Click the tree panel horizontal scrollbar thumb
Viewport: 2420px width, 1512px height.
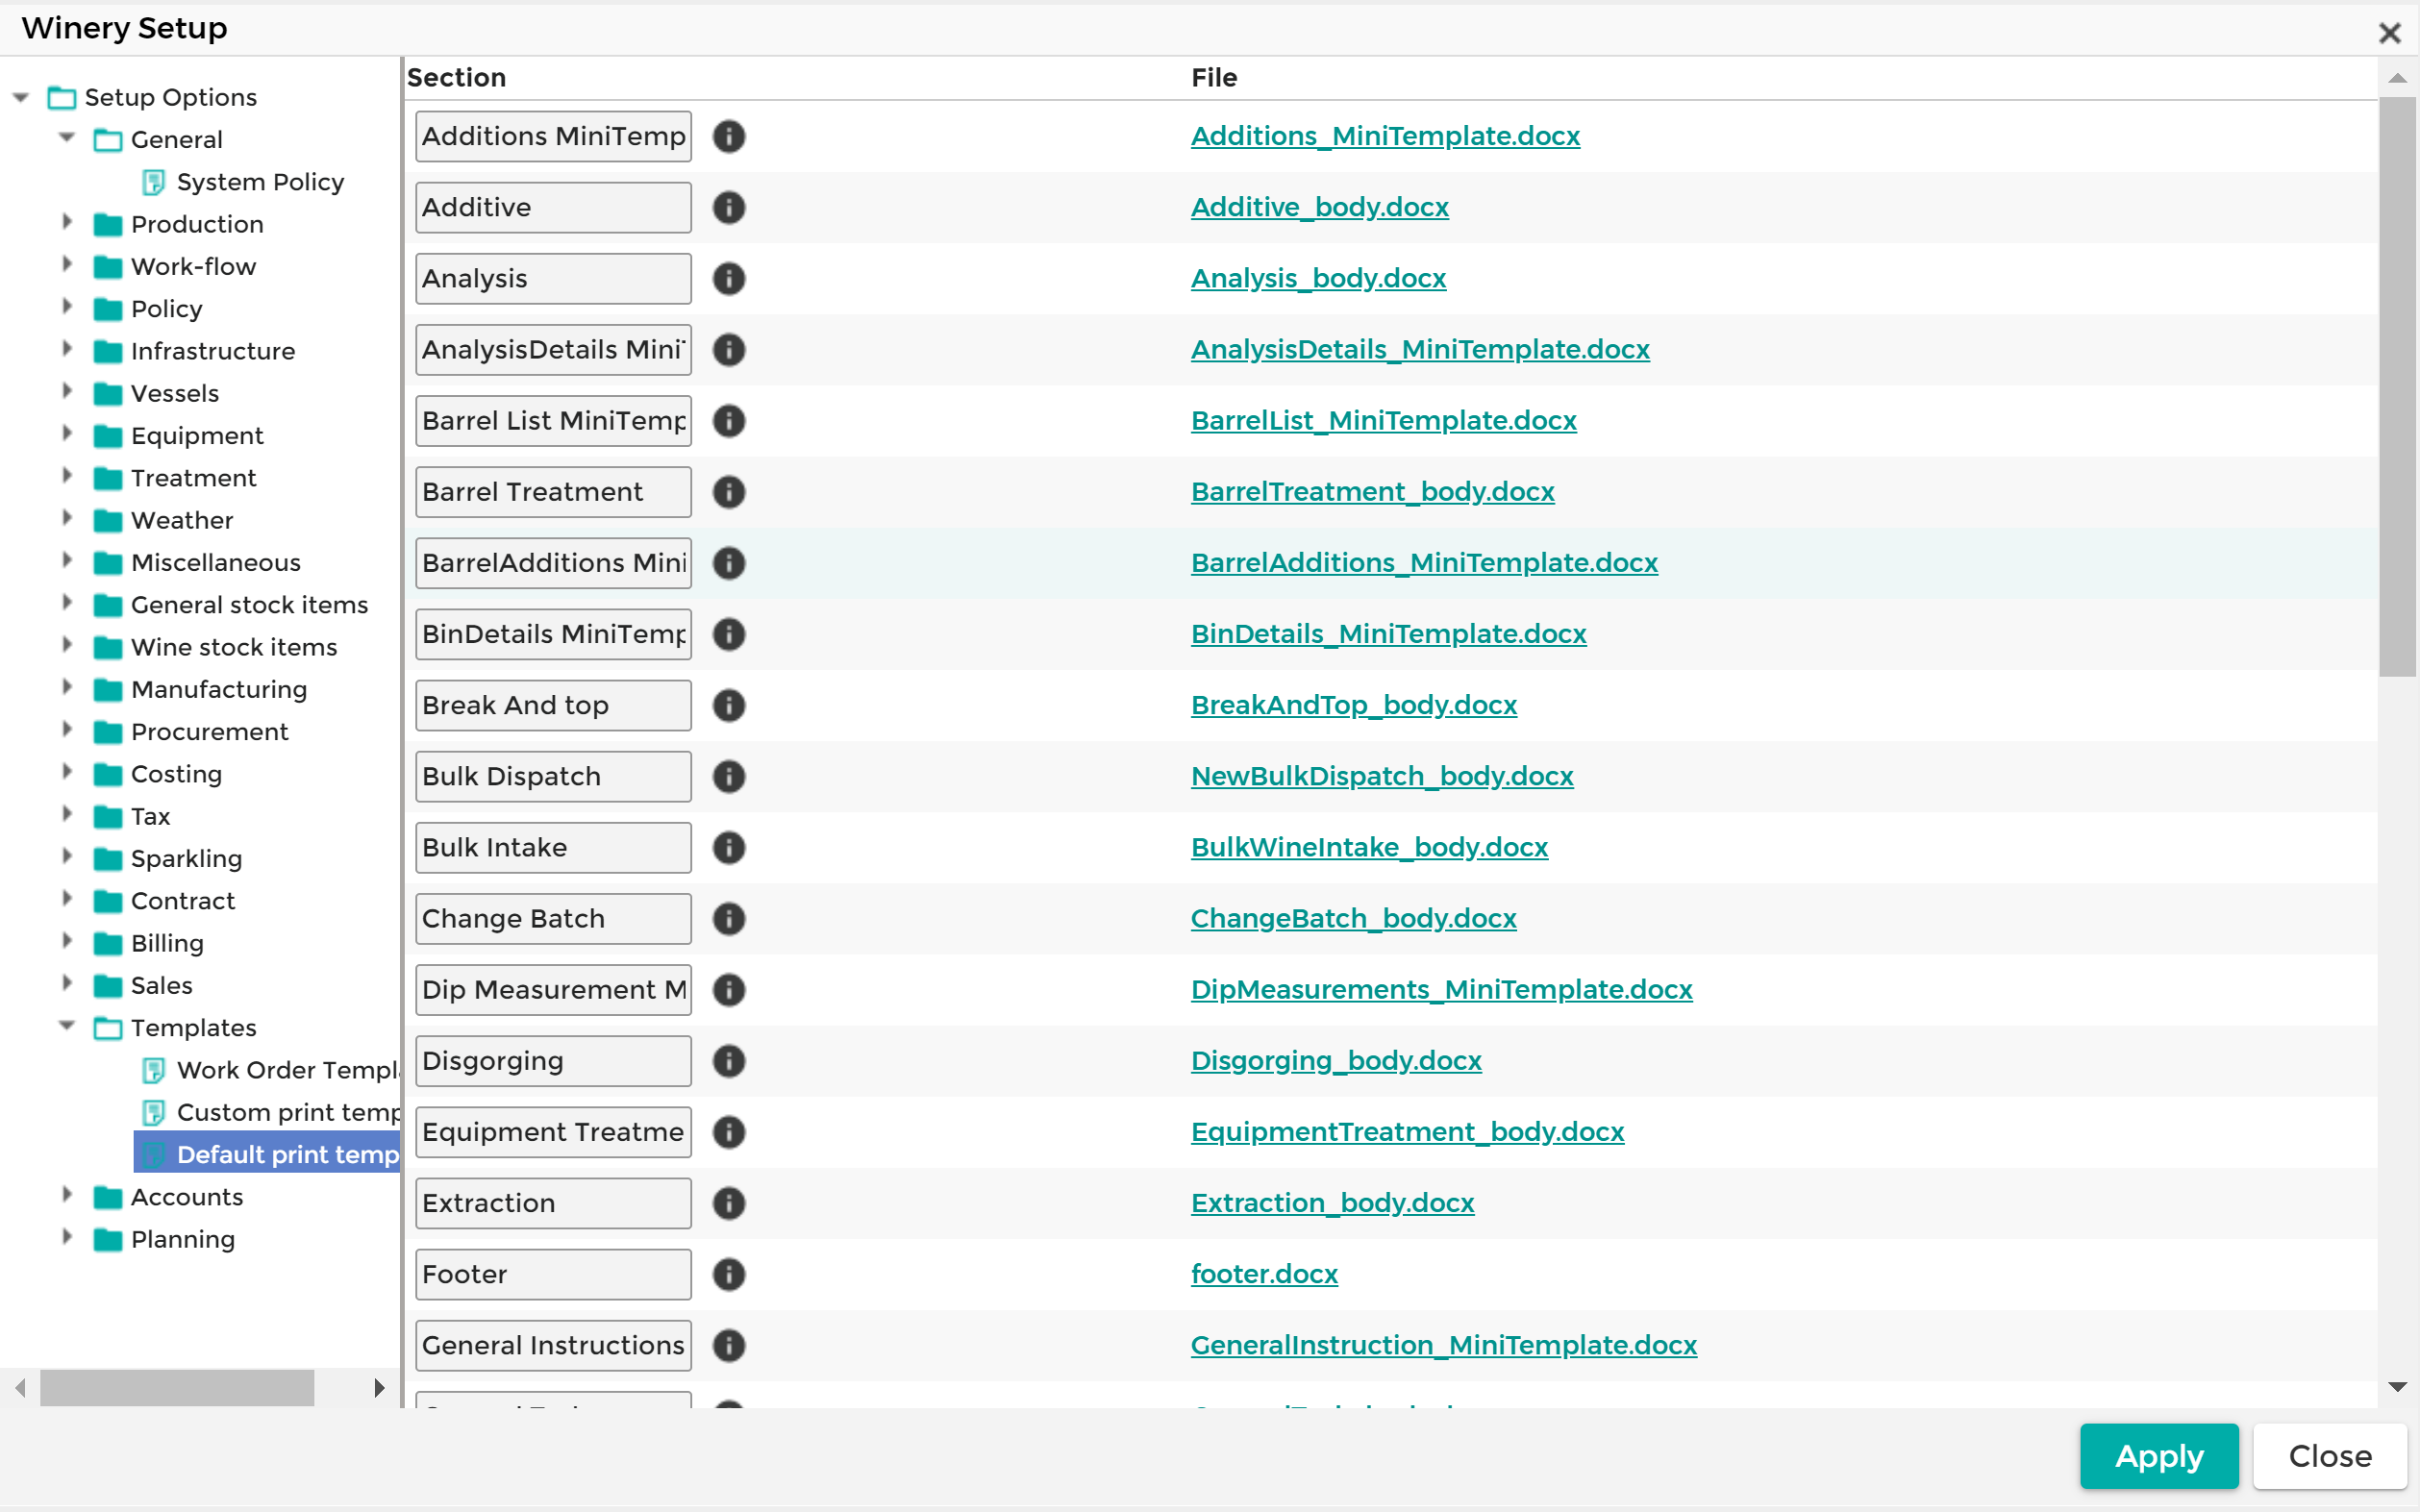coord(177,1388)
